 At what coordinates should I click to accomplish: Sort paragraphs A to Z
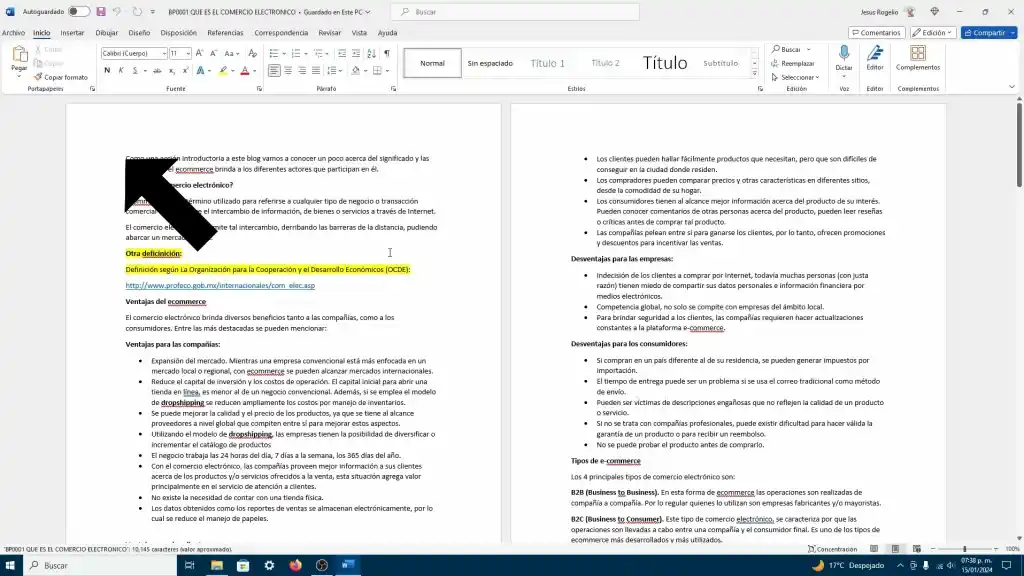pos(372,54)
